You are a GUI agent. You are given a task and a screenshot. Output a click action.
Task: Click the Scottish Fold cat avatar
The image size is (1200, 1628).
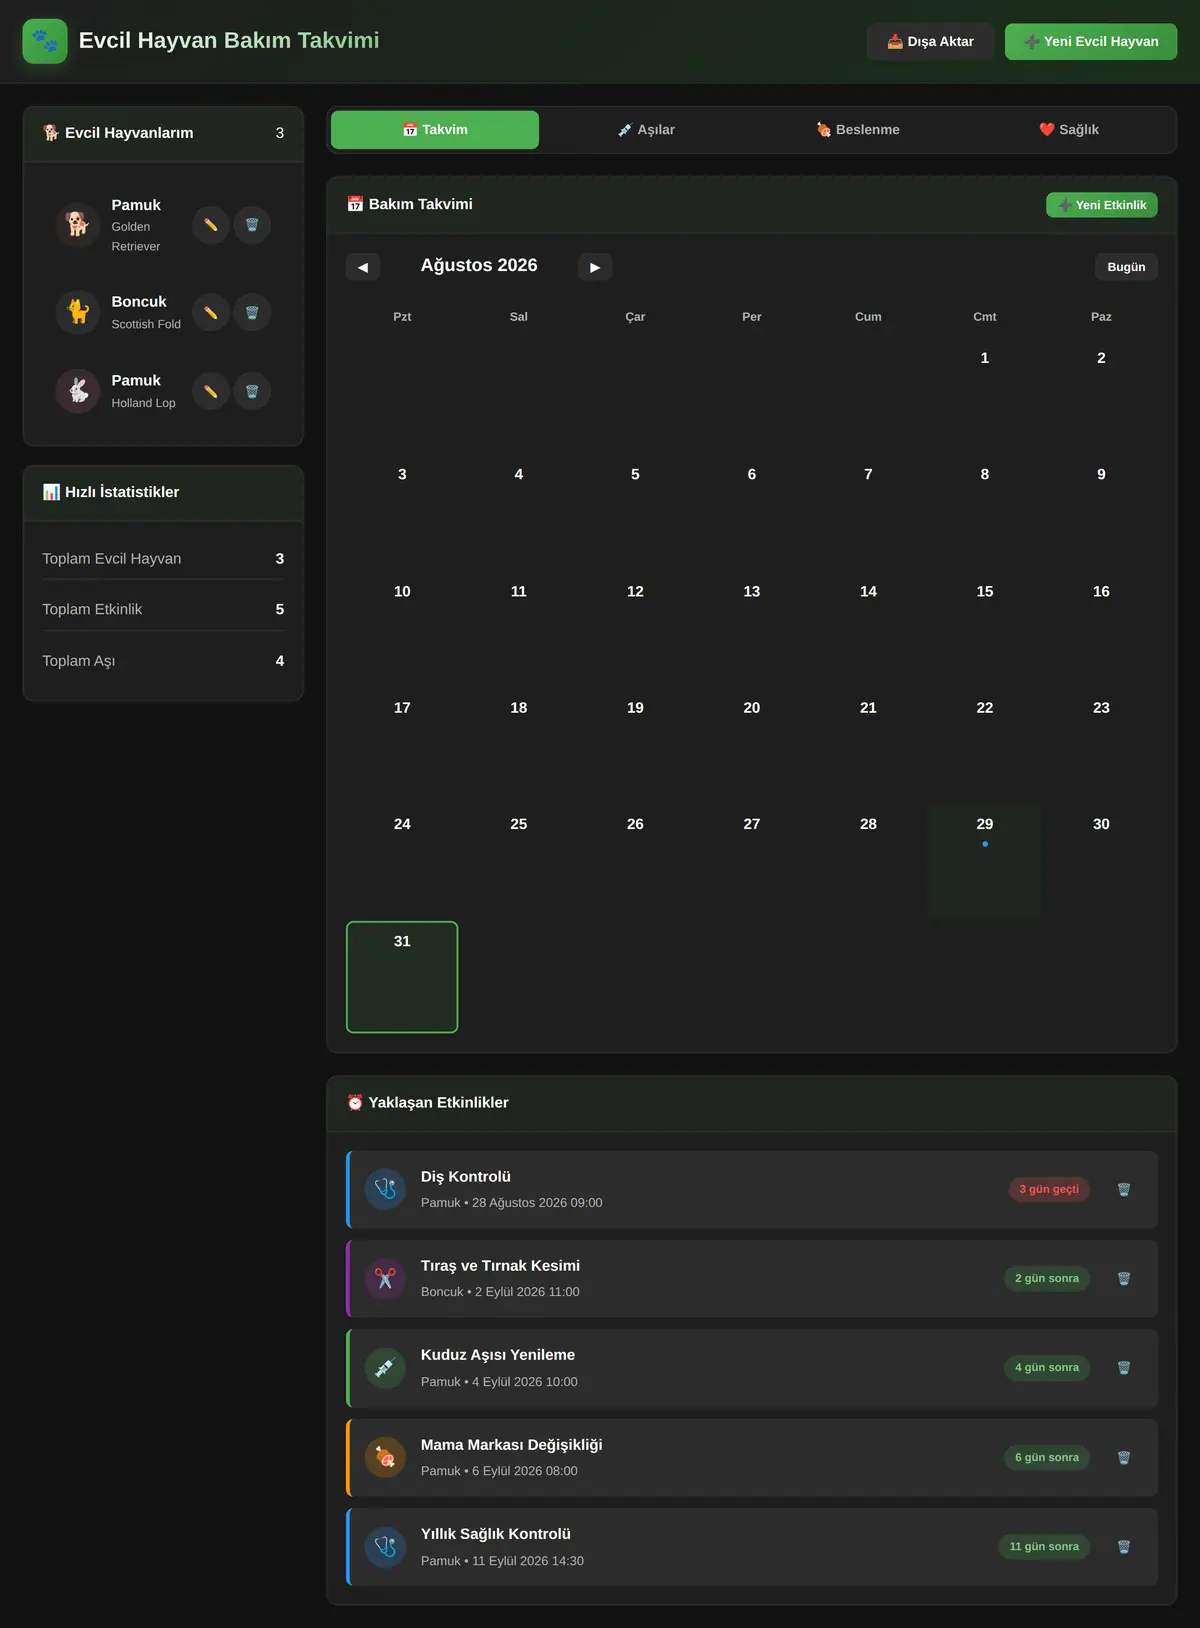tap(78, 312)
